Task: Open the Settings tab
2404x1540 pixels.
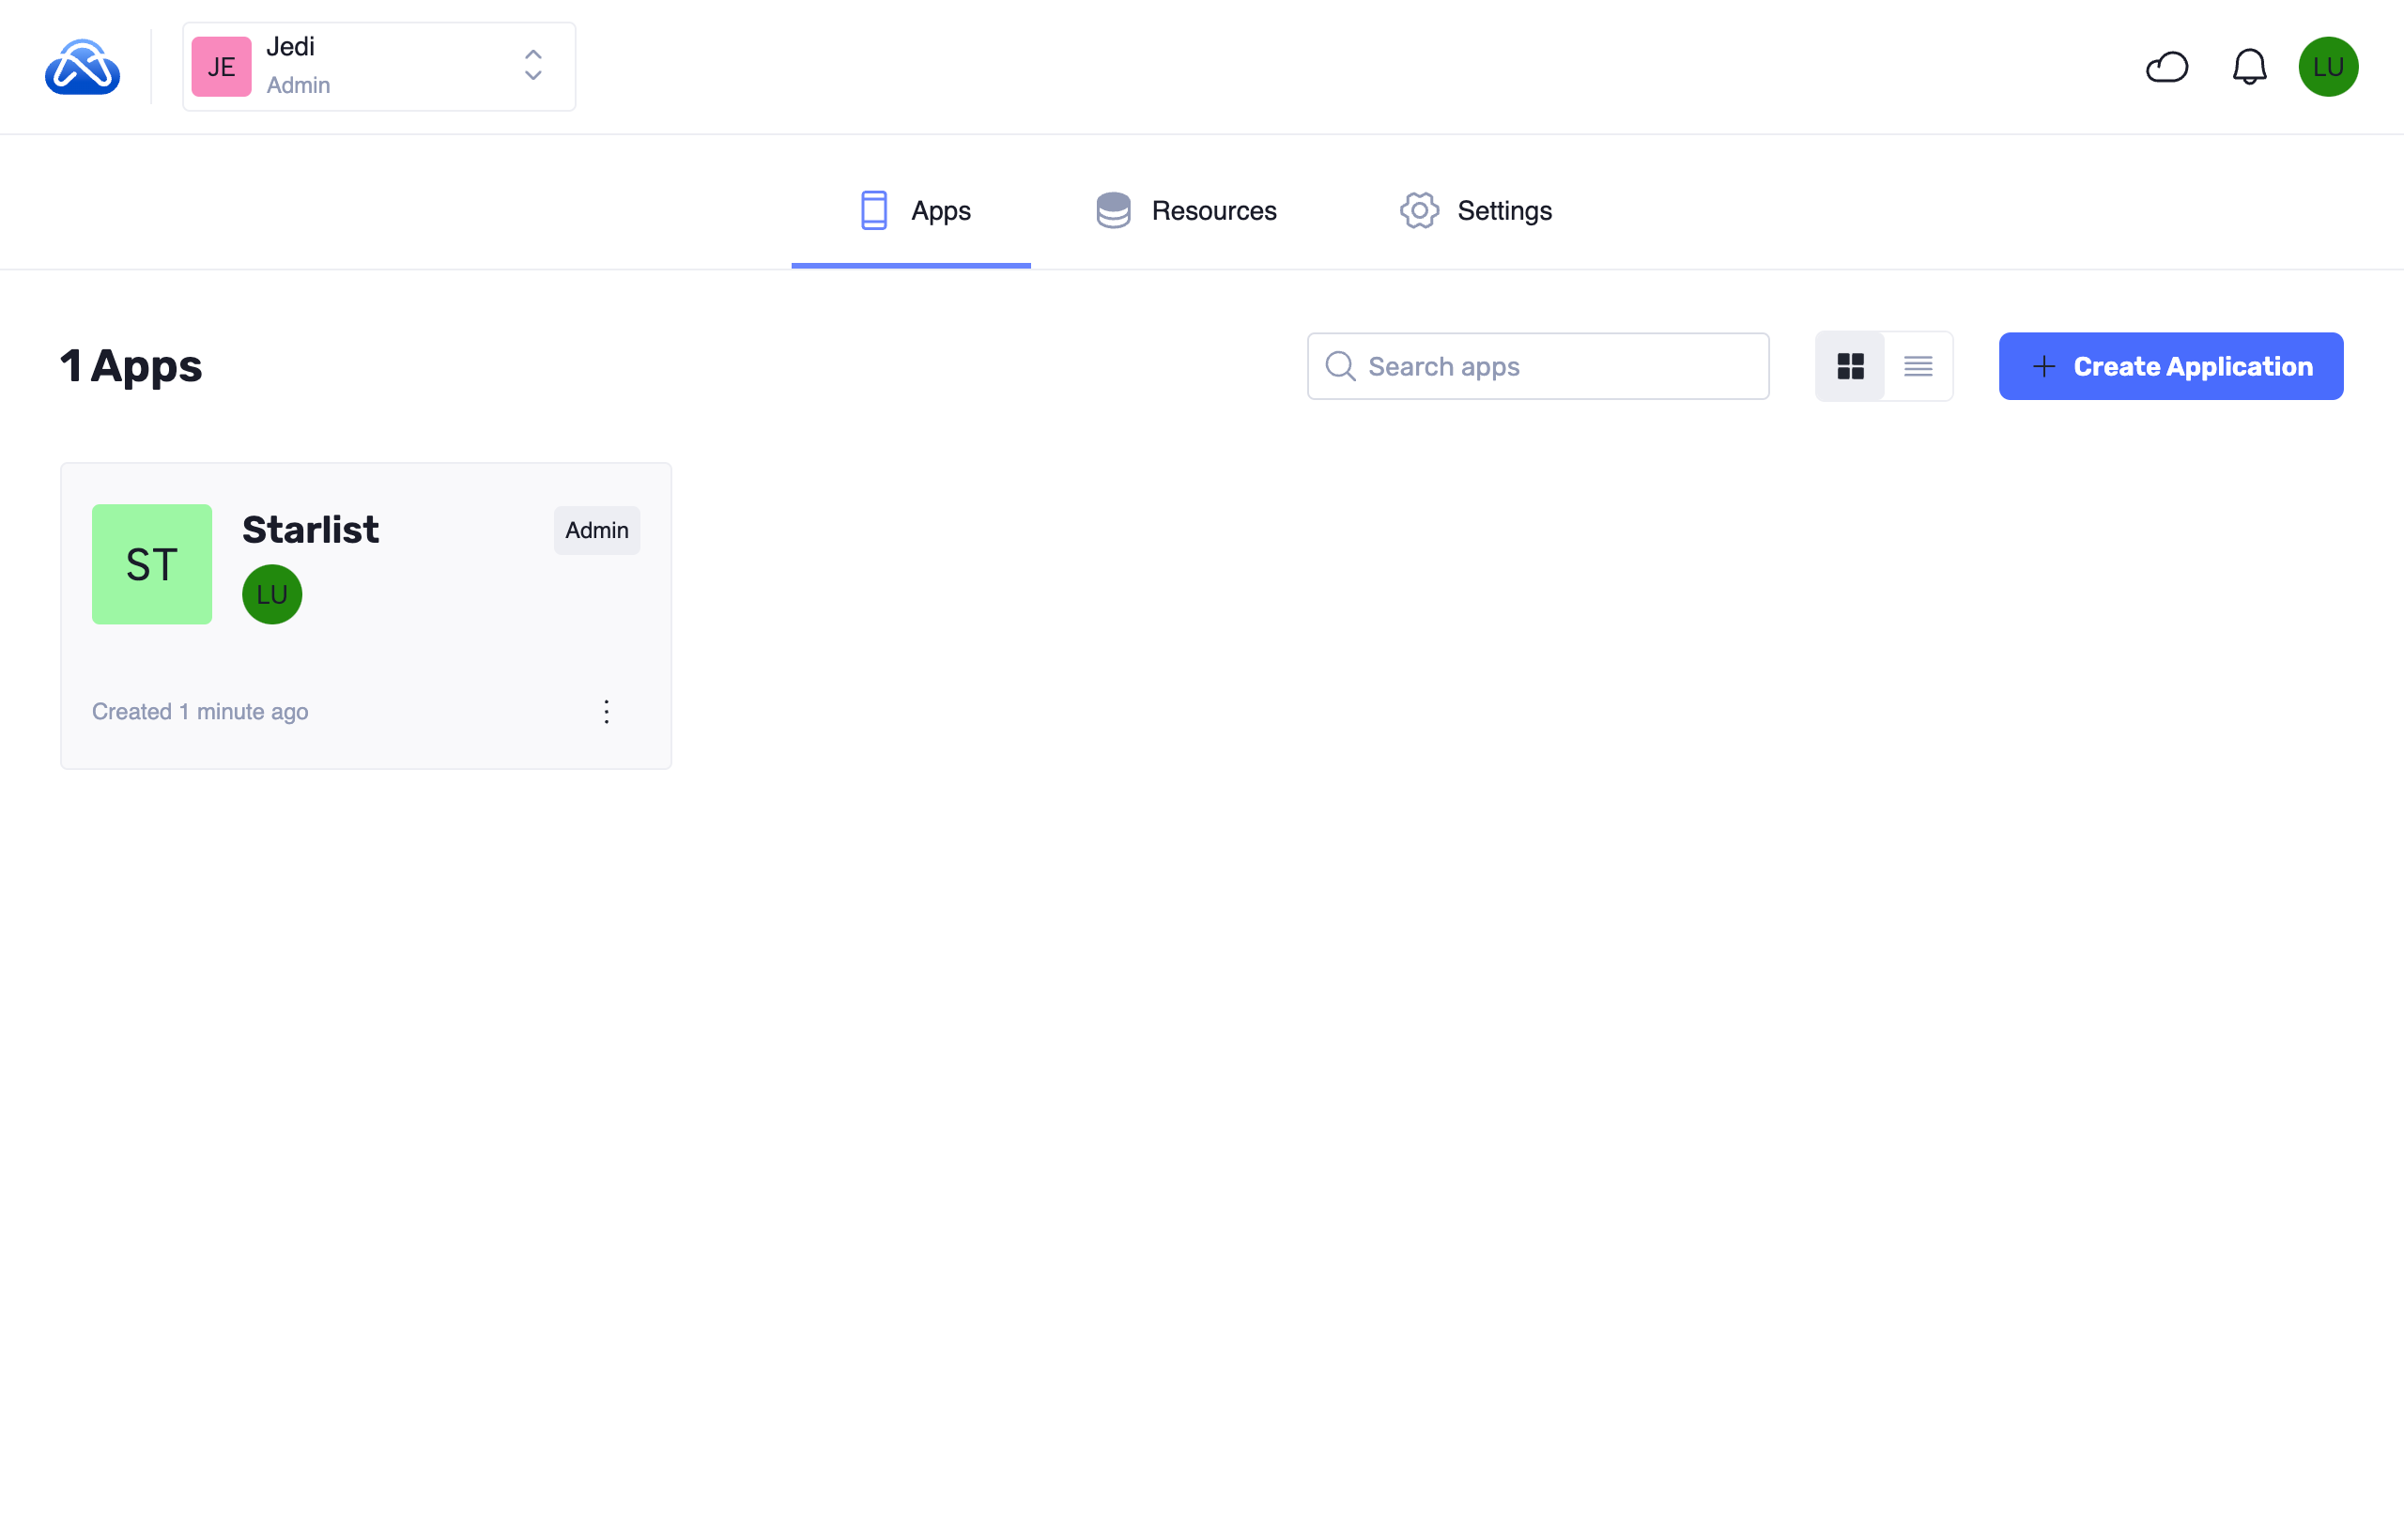Action: click(x=1475, y=210)
